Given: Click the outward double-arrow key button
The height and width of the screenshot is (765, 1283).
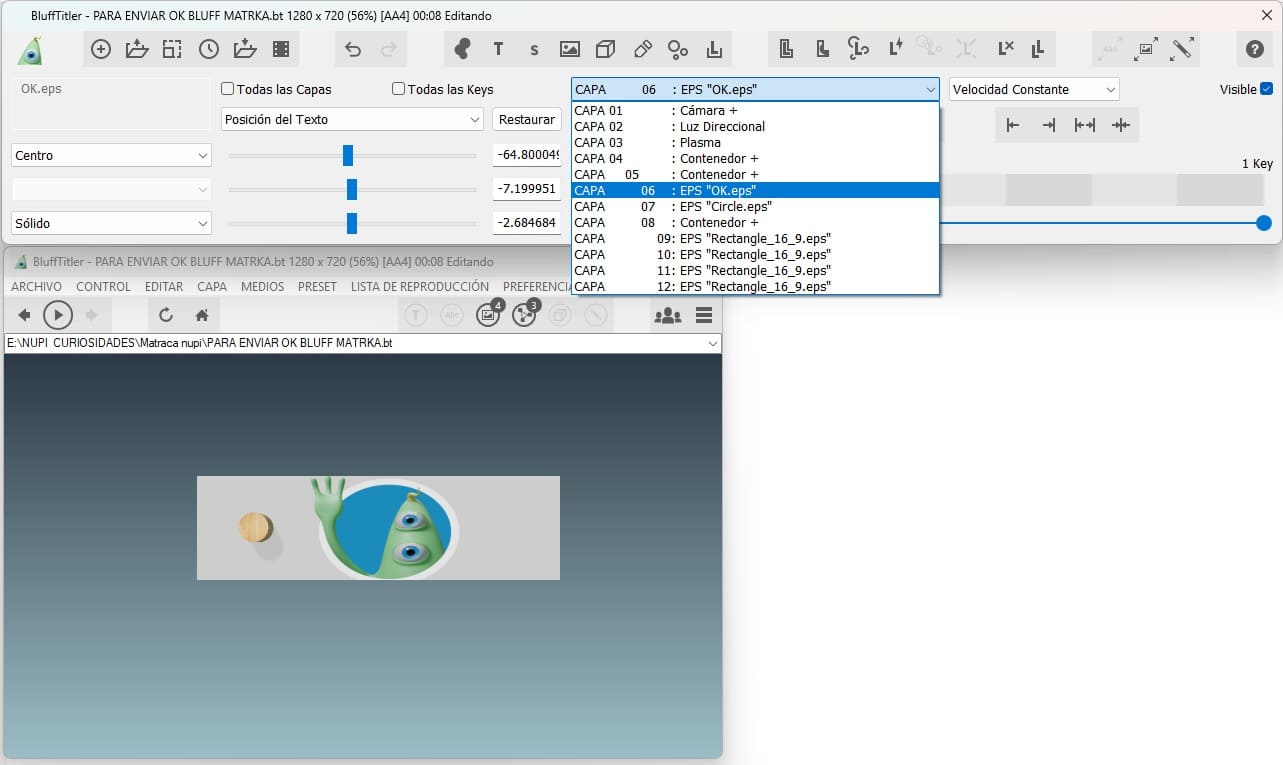Looking at the screenshot, I should point(1085,125).
